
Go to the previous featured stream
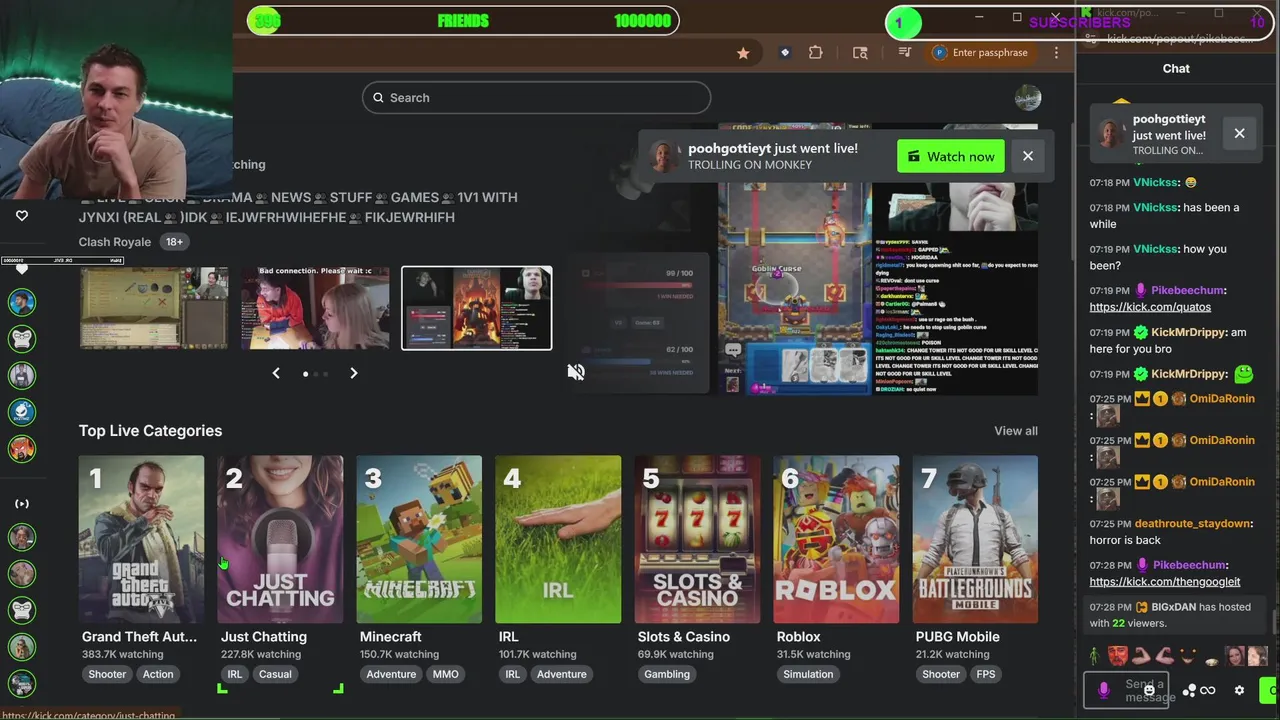click(277, 373)
